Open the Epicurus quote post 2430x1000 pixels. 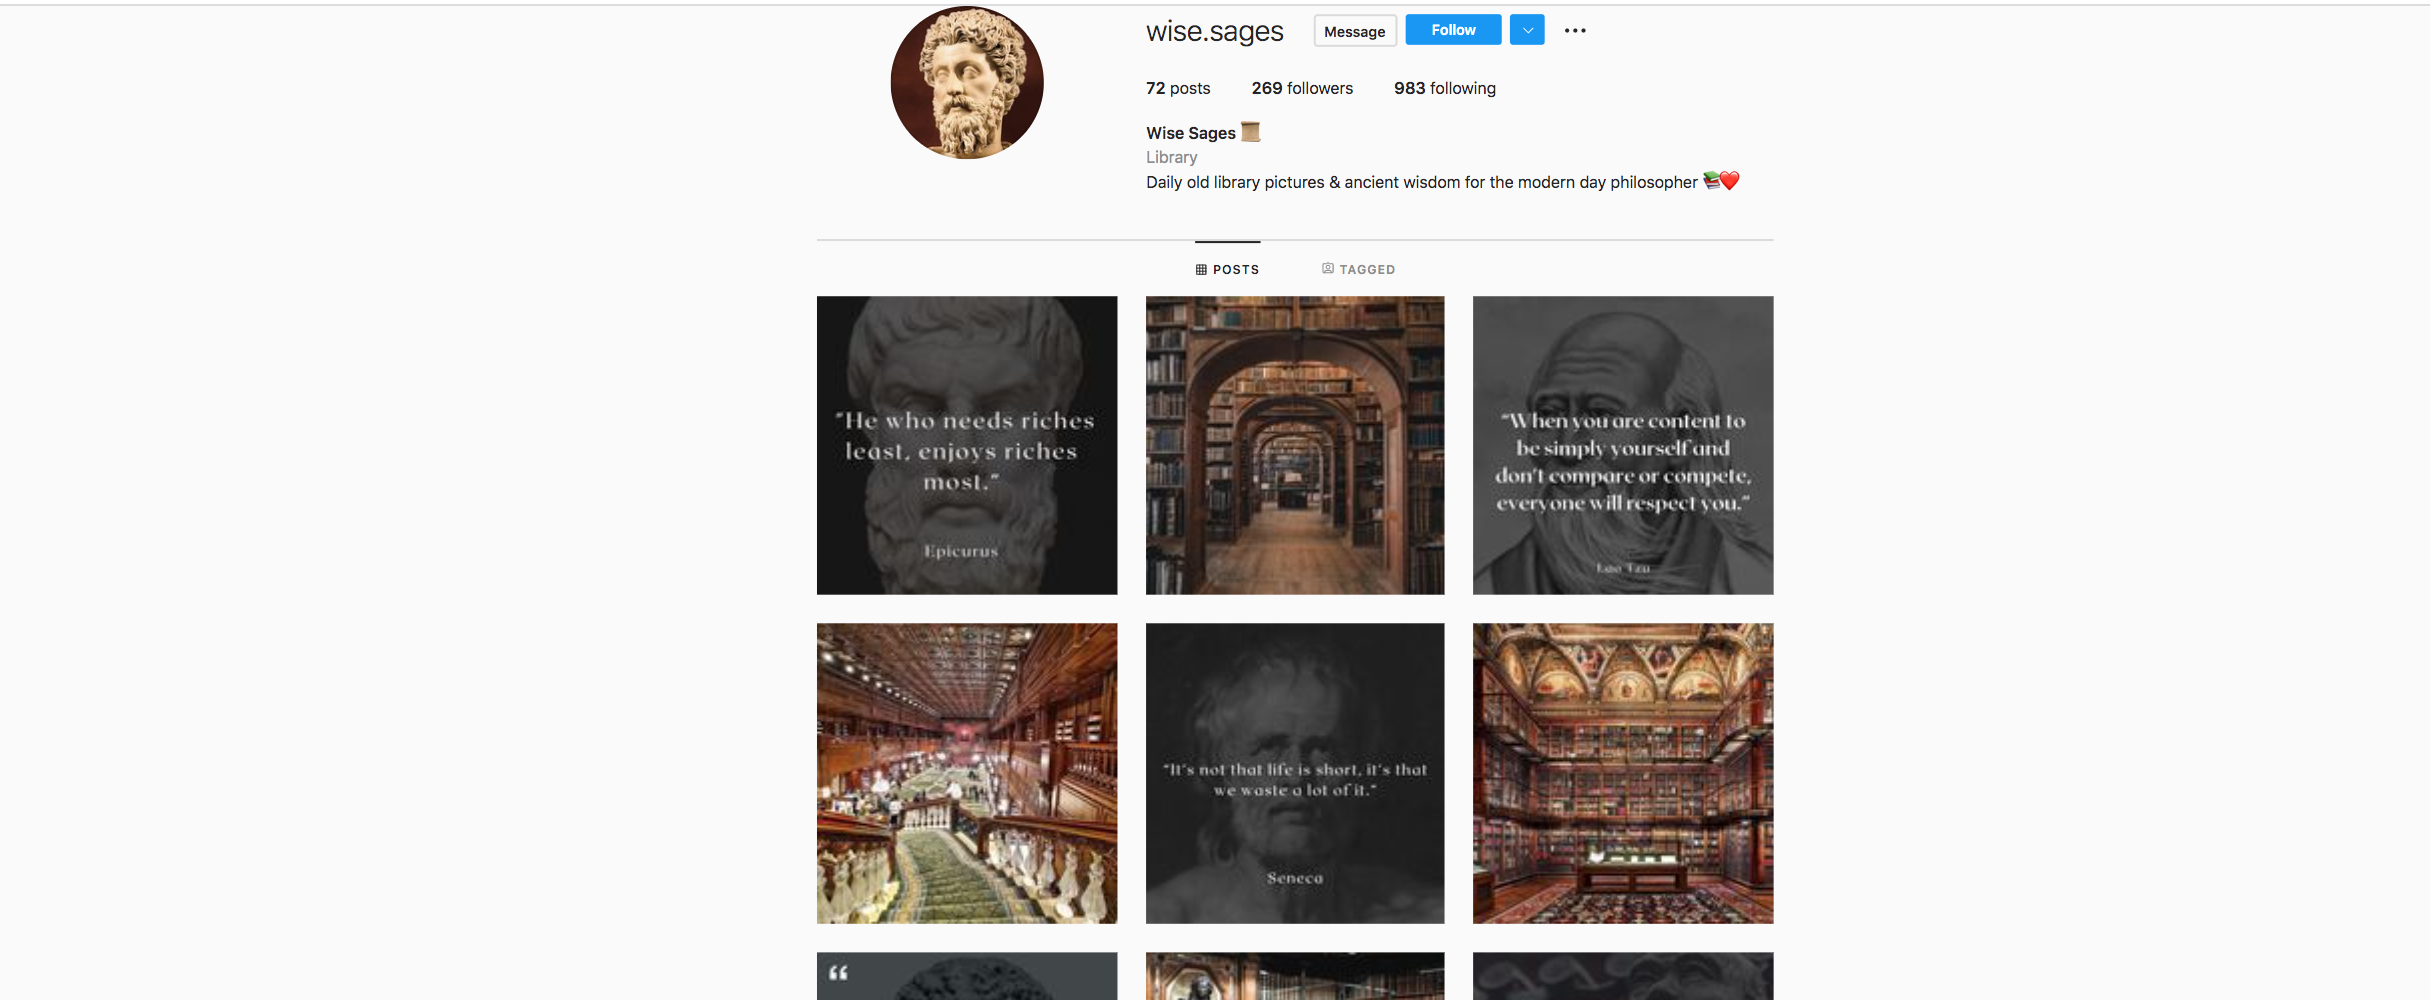[x=967, y=446]
